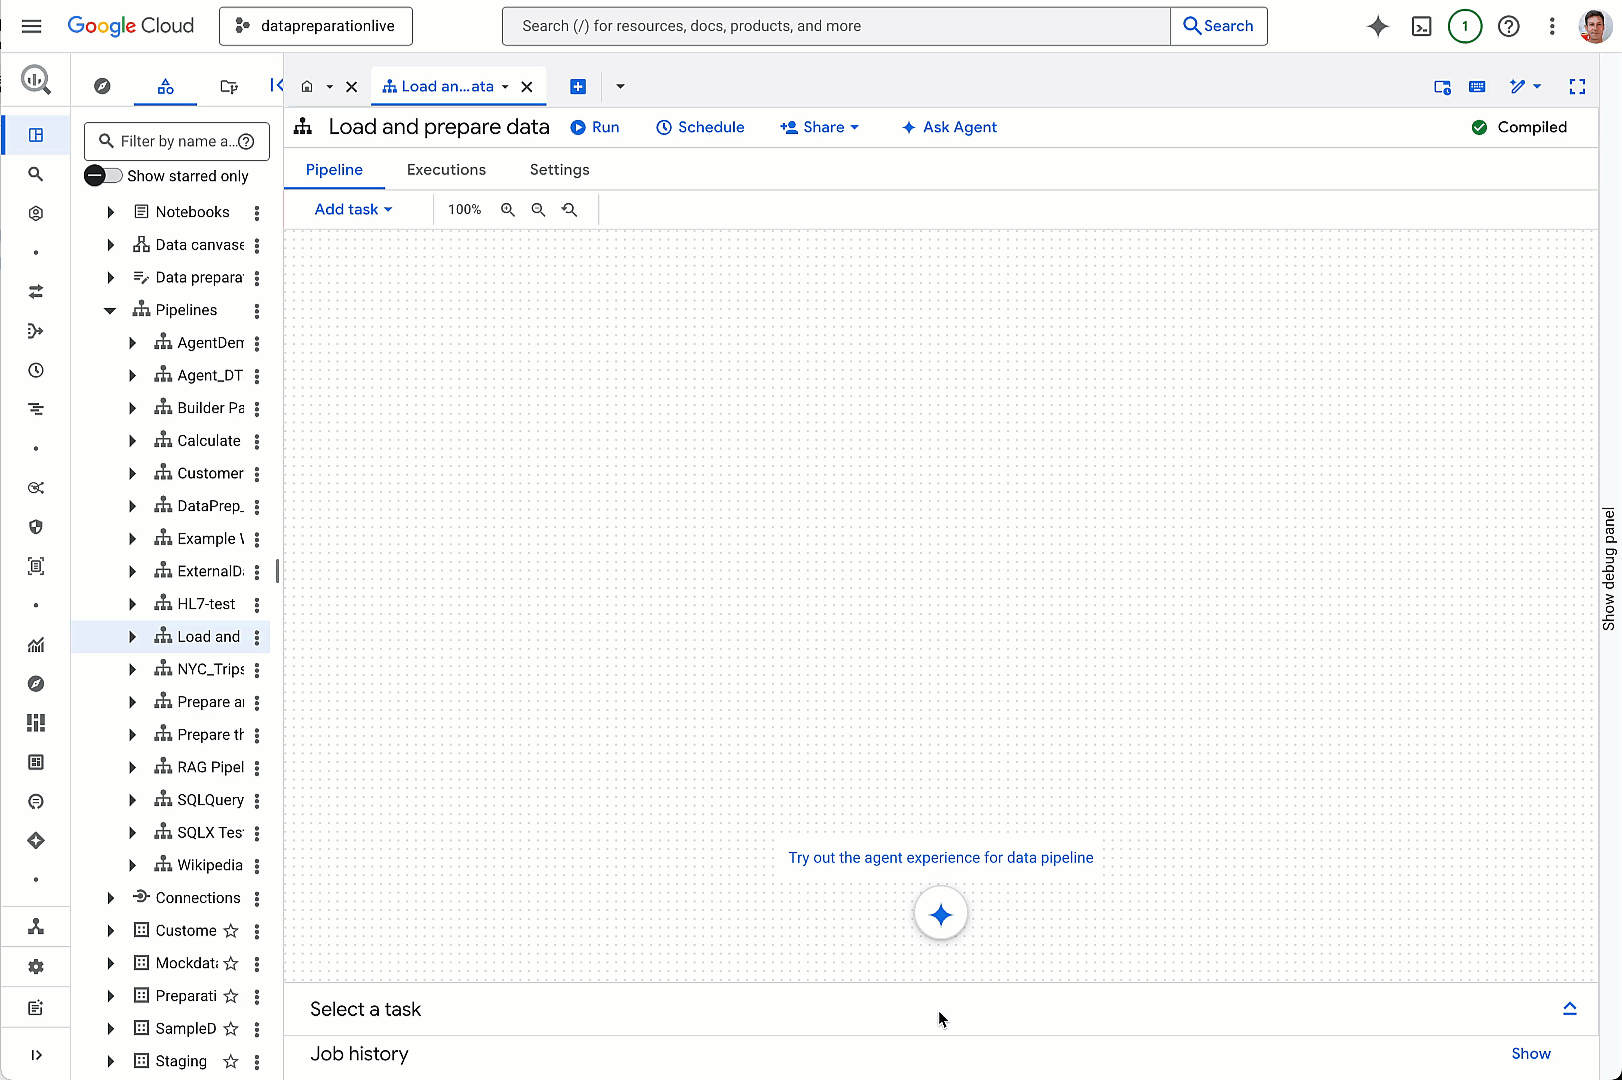Switch to the Executions tab
The image size is (1622, 1080).
pos(446,169)
